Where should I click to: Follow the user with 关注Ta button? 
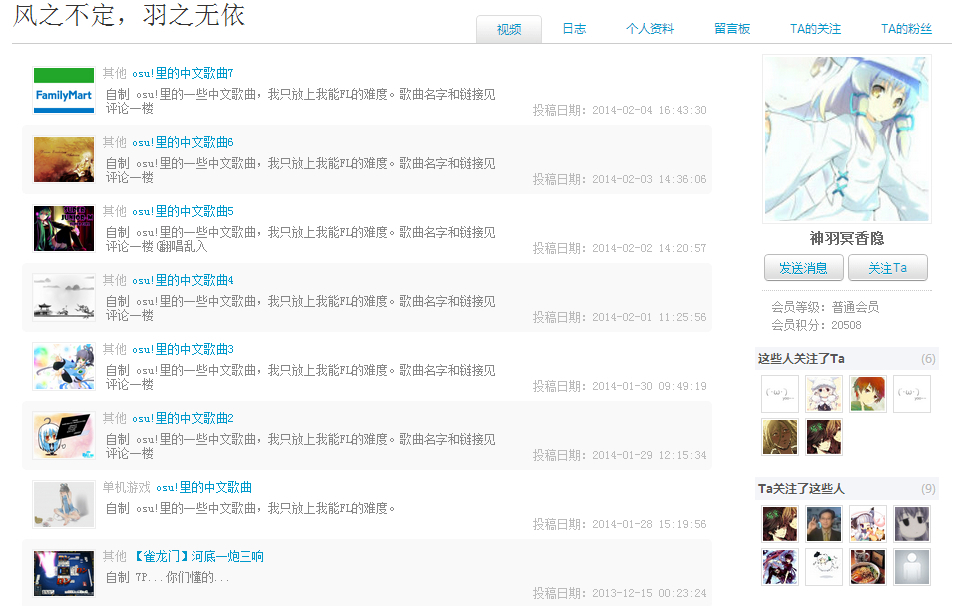click(x=887, y=268)
